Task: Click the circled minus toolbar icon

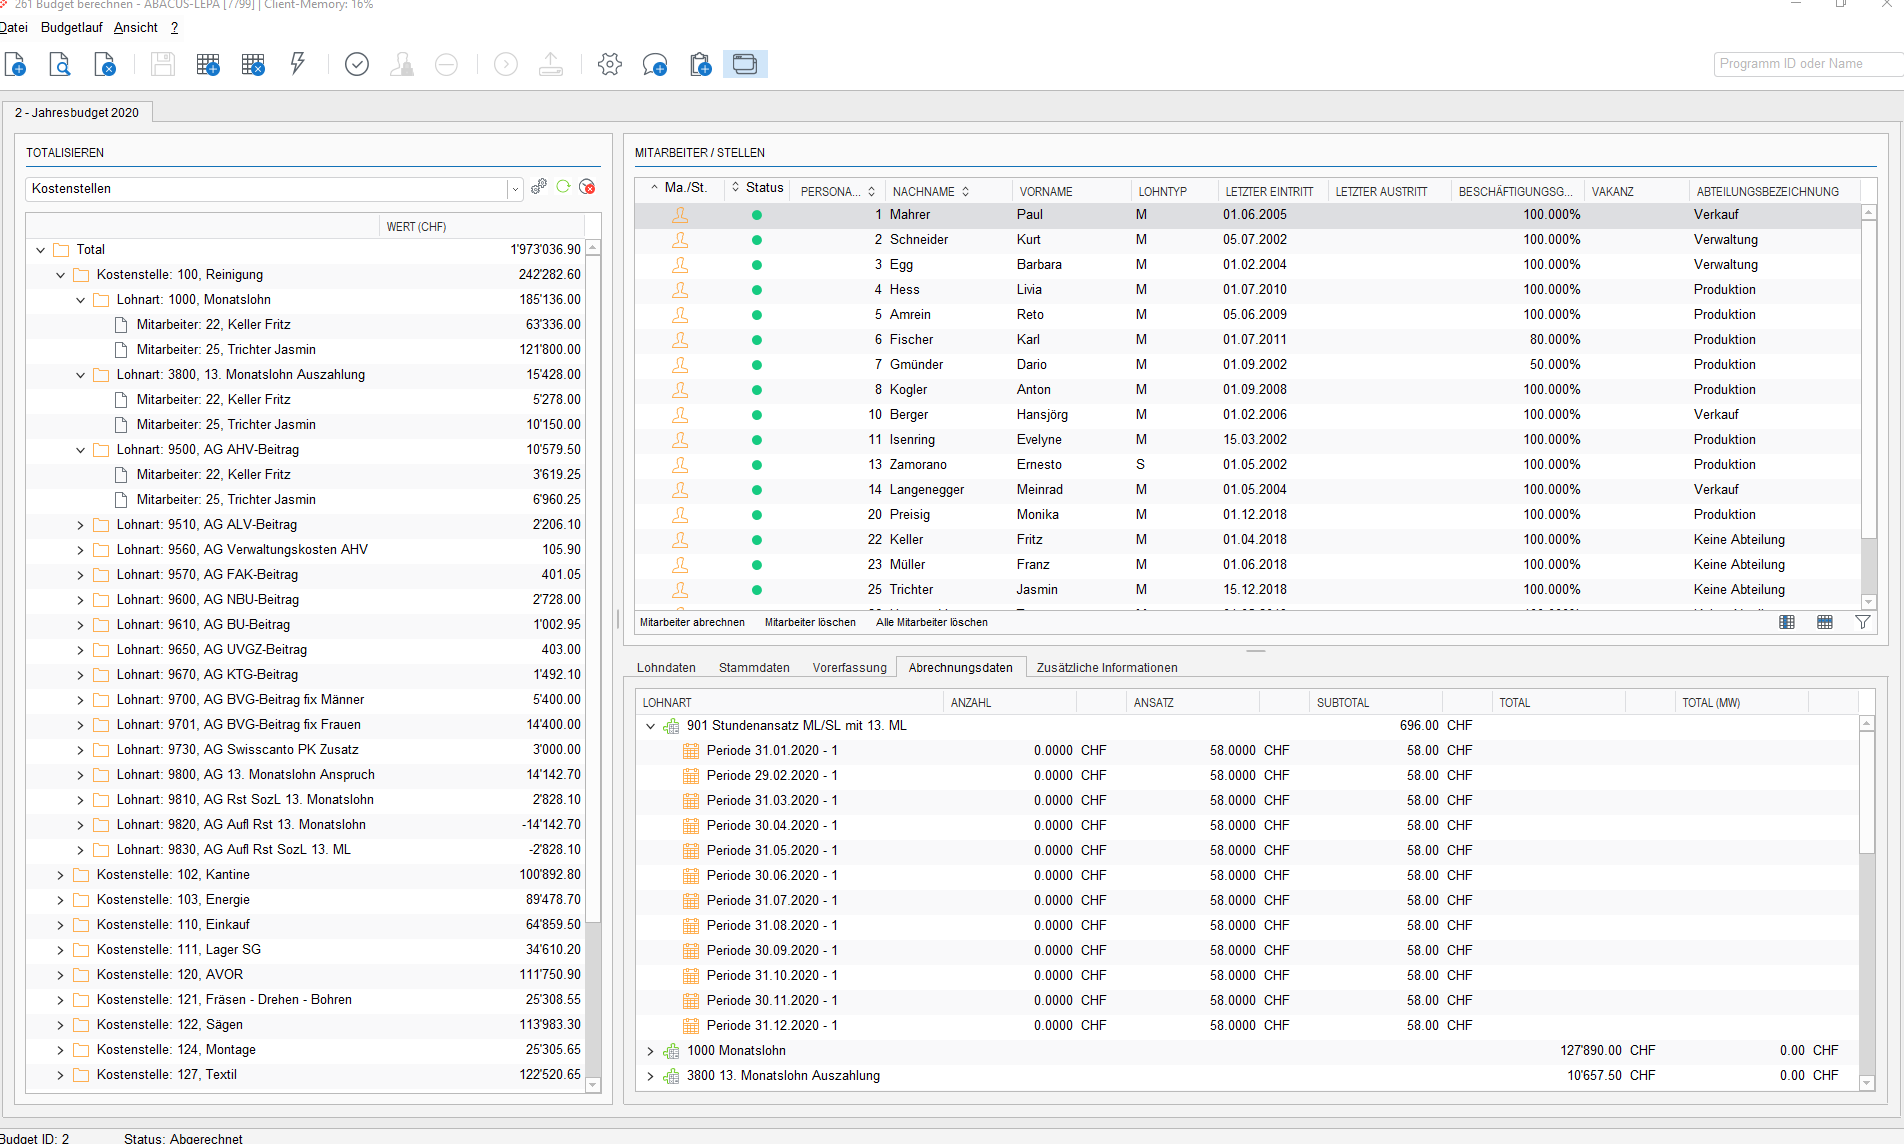Action: pyautogui.click(x=446, y=65)
